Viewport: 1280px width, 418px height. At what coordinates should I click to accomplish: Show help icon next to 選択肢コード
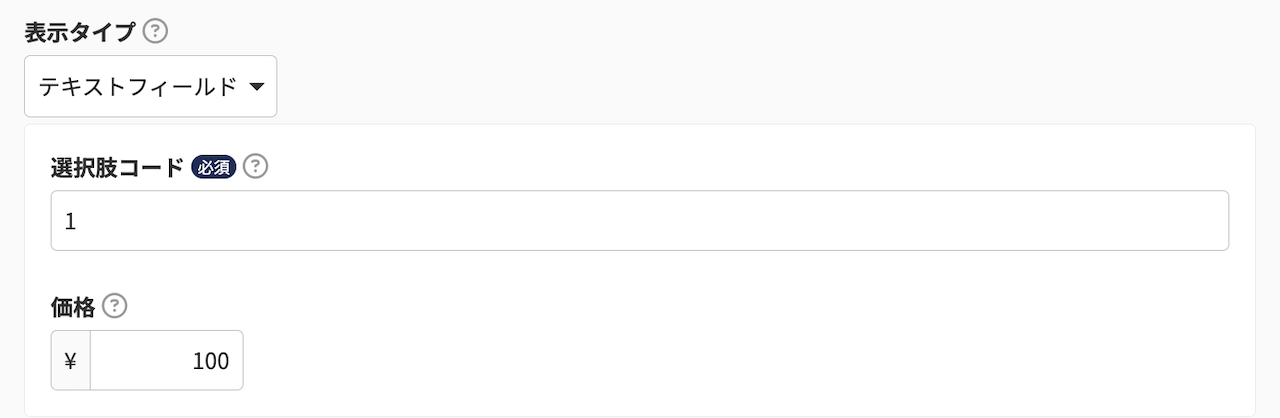point(256,167)
